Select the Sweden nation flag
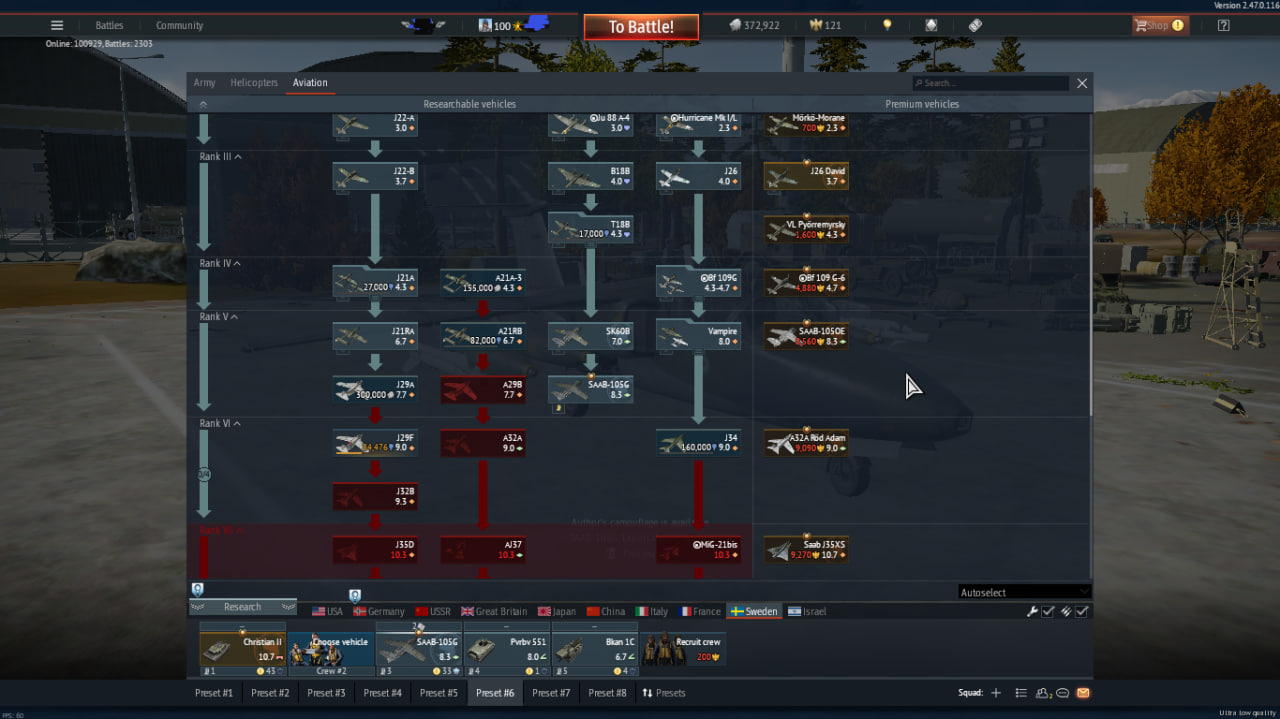 [753, 611]
